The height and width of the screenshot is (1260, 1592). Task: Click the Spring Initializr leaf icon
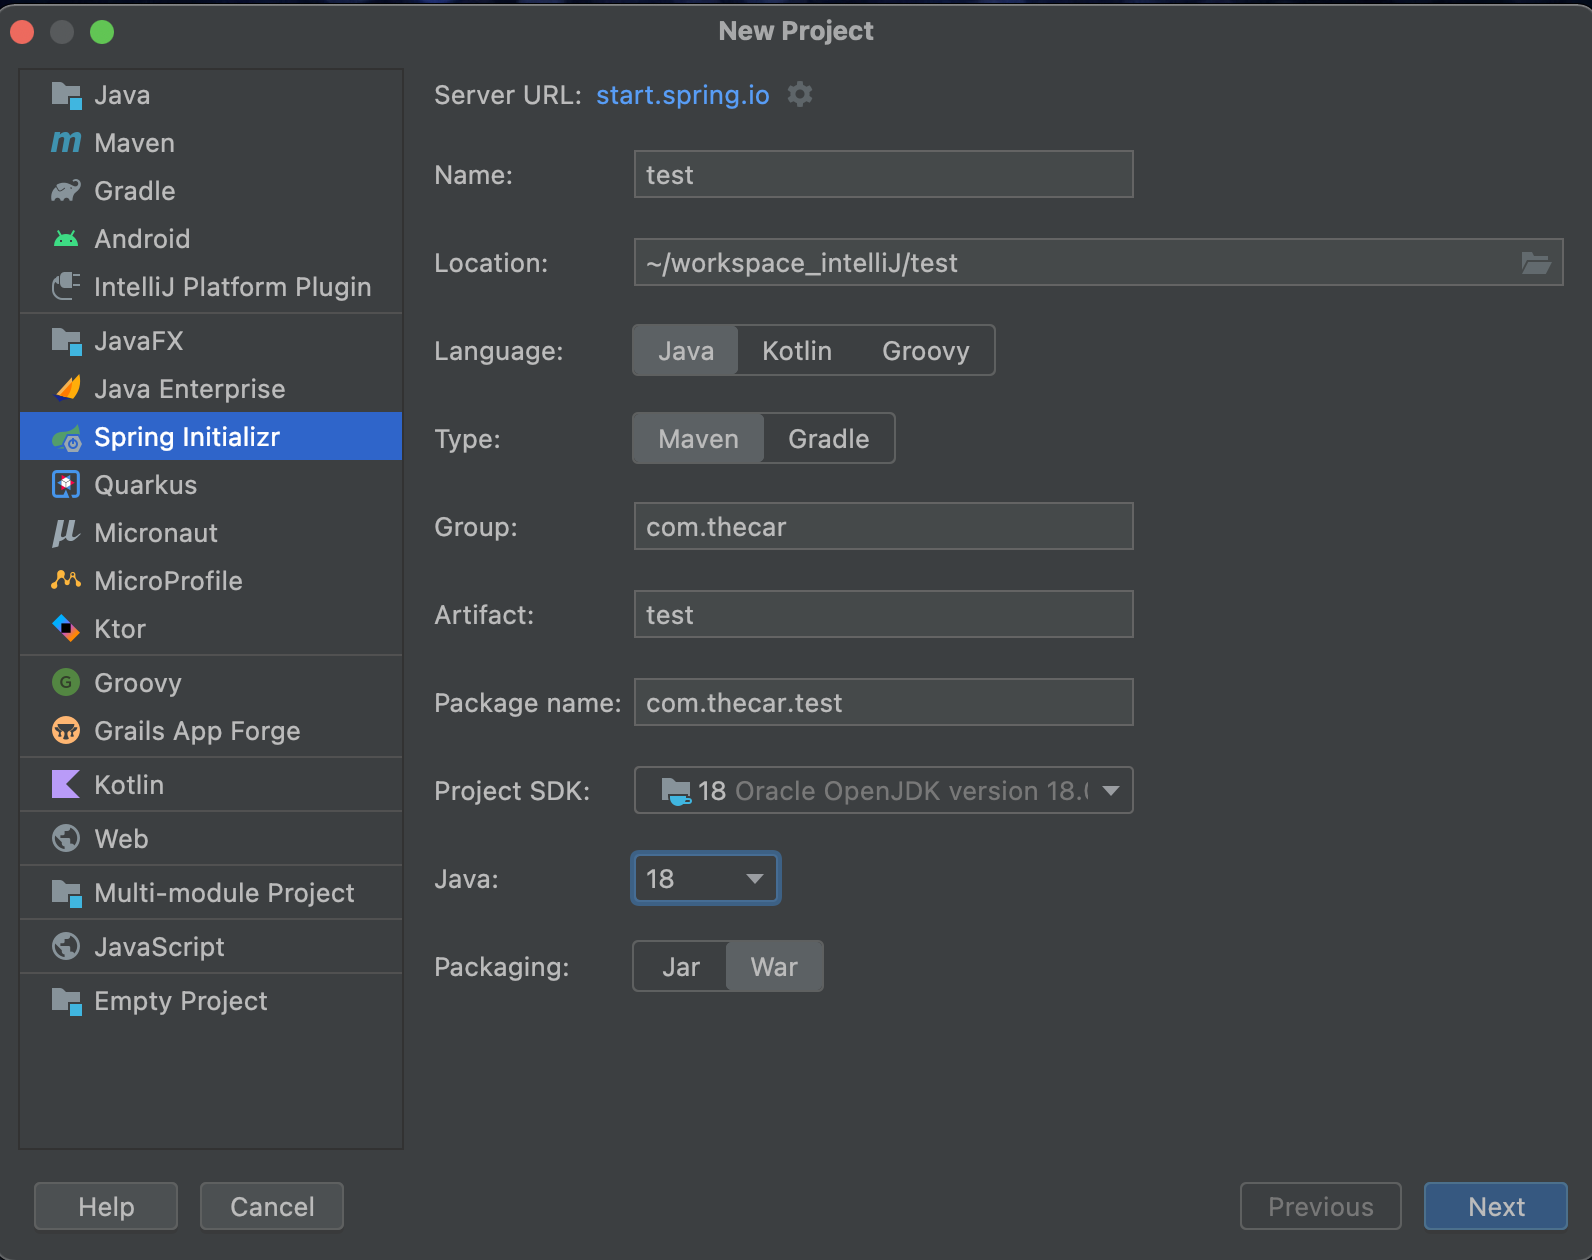66,437
